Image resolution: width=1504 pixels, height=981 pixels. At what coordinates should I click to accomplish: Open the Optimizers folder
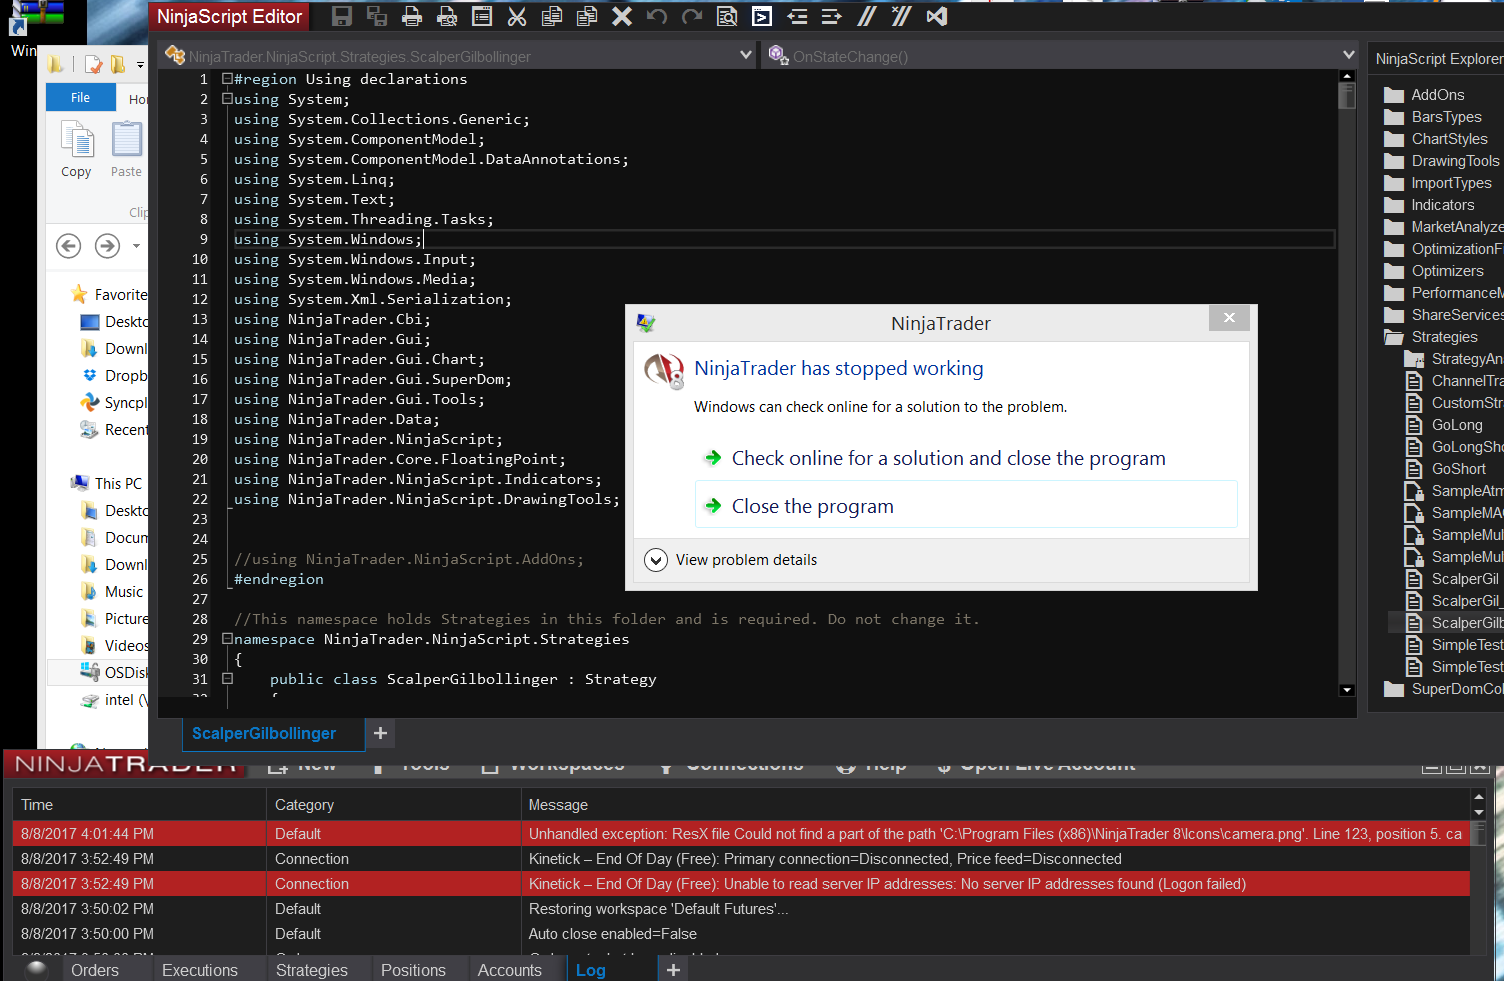[1435, 271]
